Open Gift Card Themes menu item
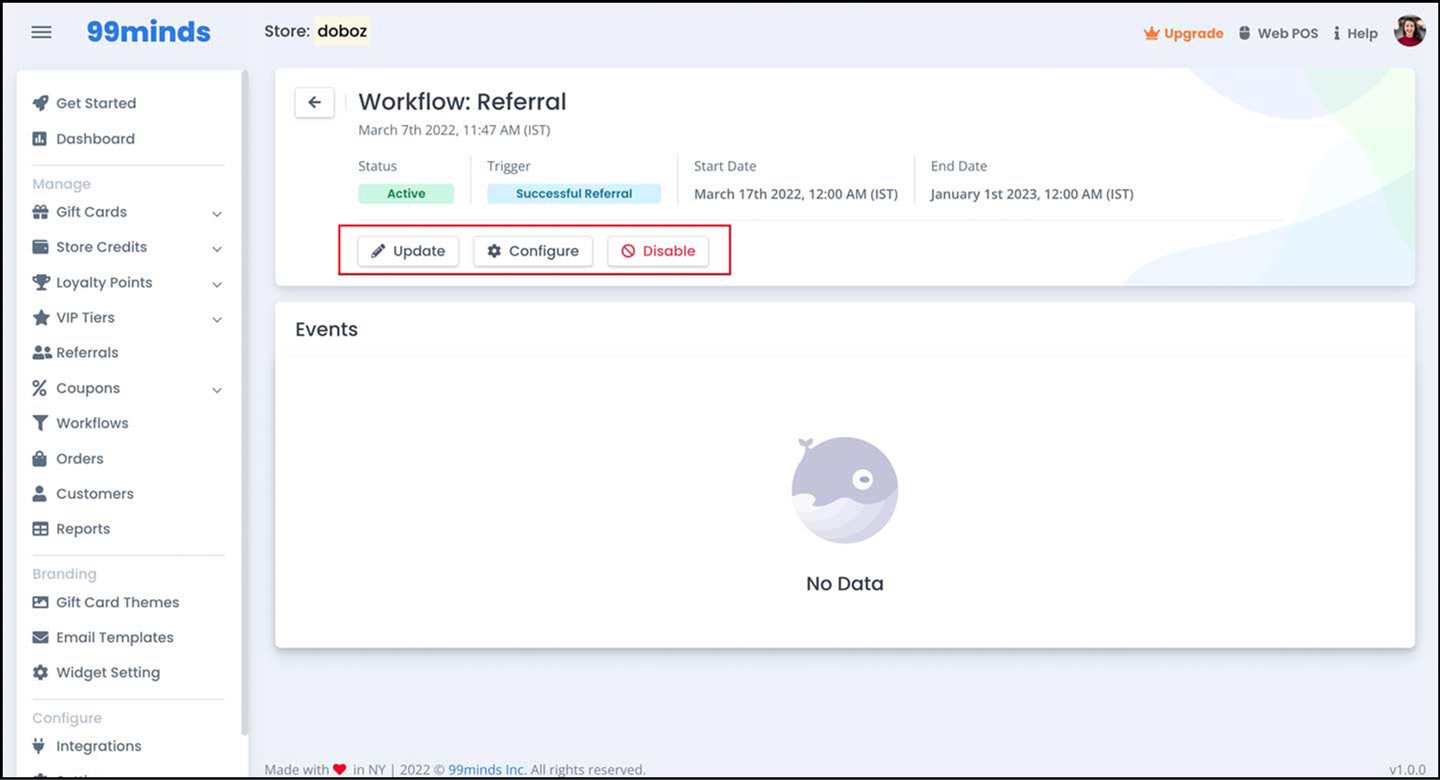The image size is (1440, 780). click(x=118, y=602)
